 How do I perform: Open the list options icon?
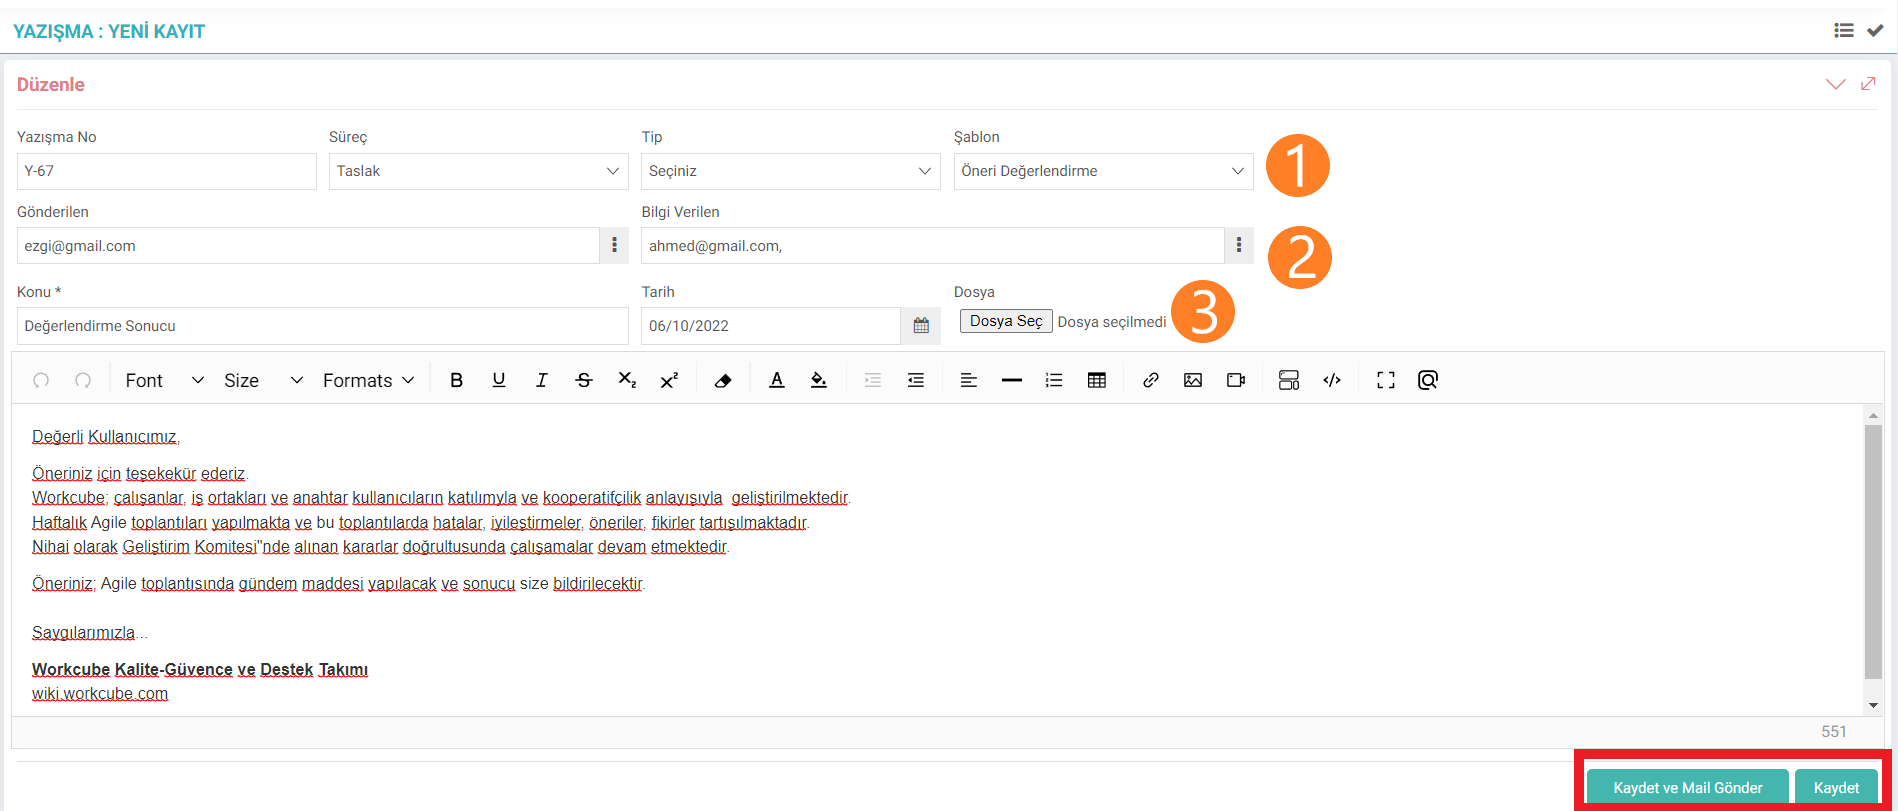1054,380
